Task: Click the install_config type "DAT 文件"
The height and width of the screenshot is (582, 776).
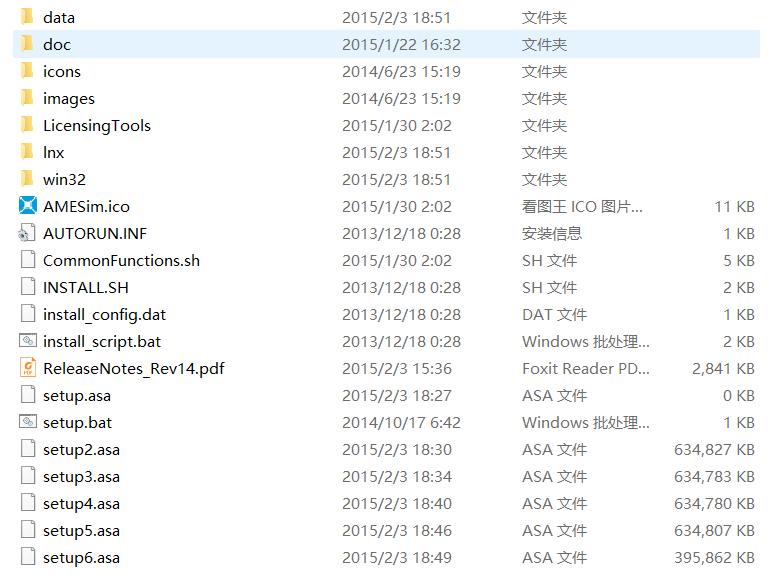Action: point(554,315)
